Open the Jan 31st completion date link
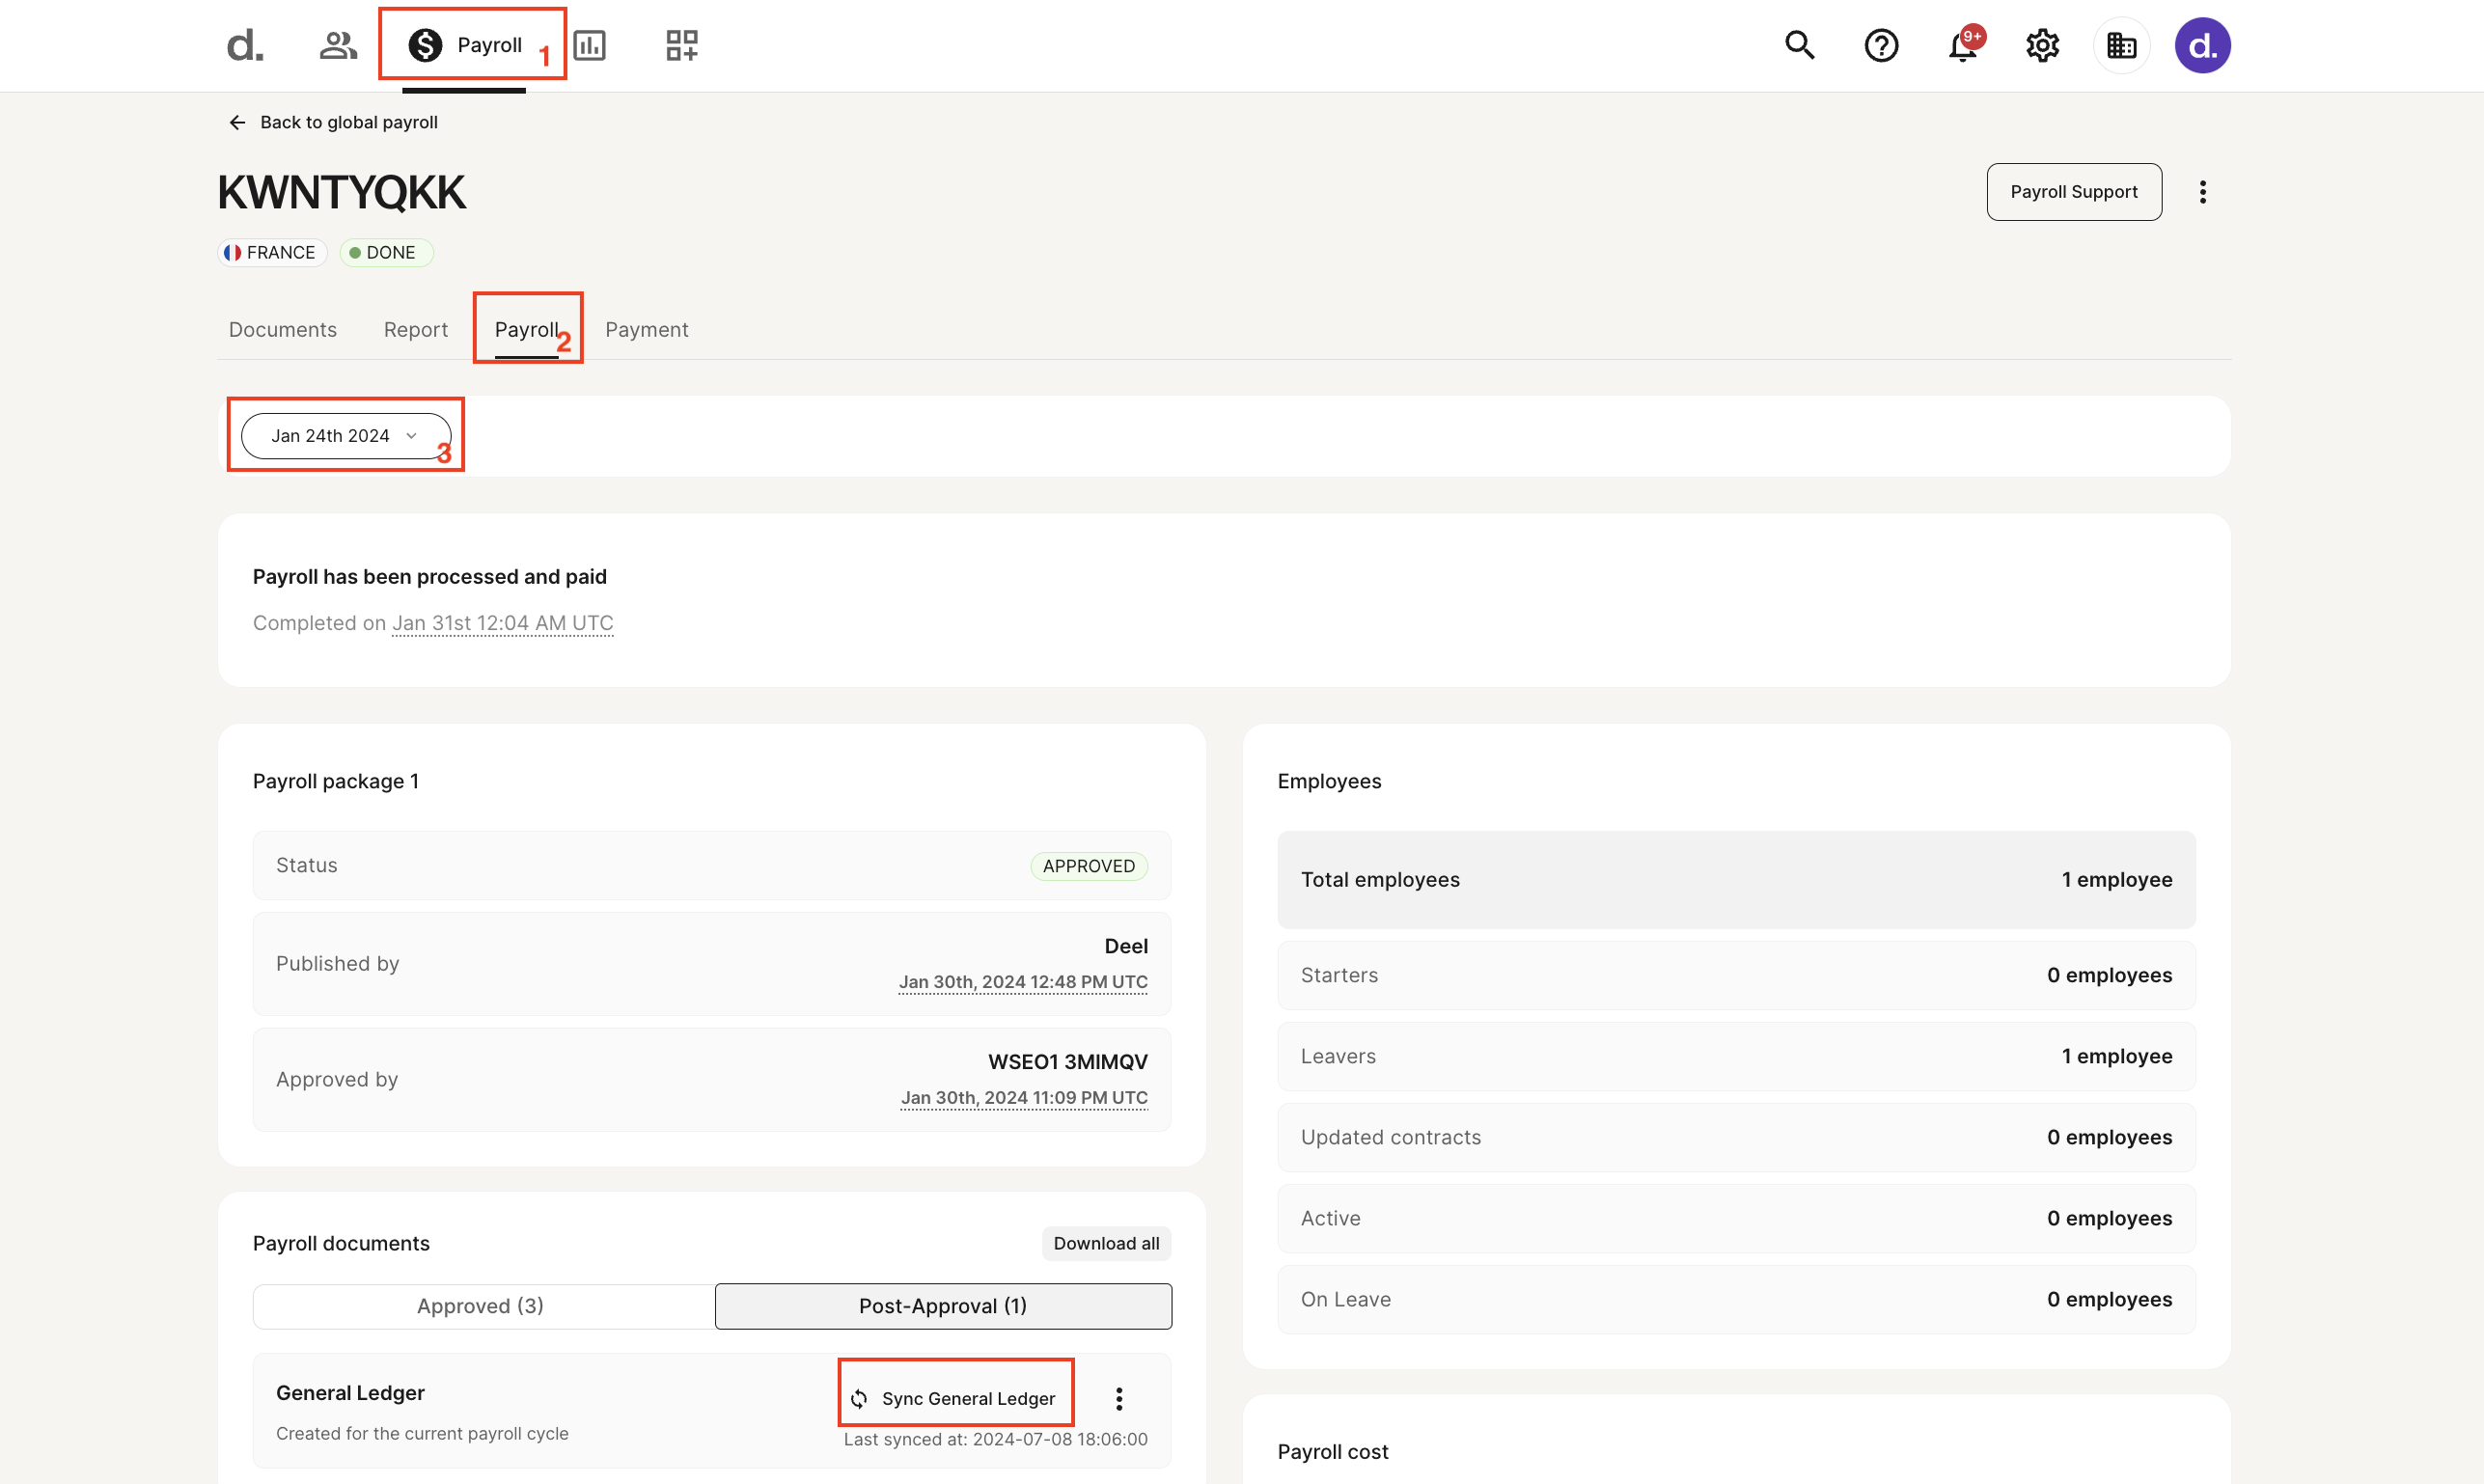The height and width of the screenshot is (1484, 2484). 502,622
